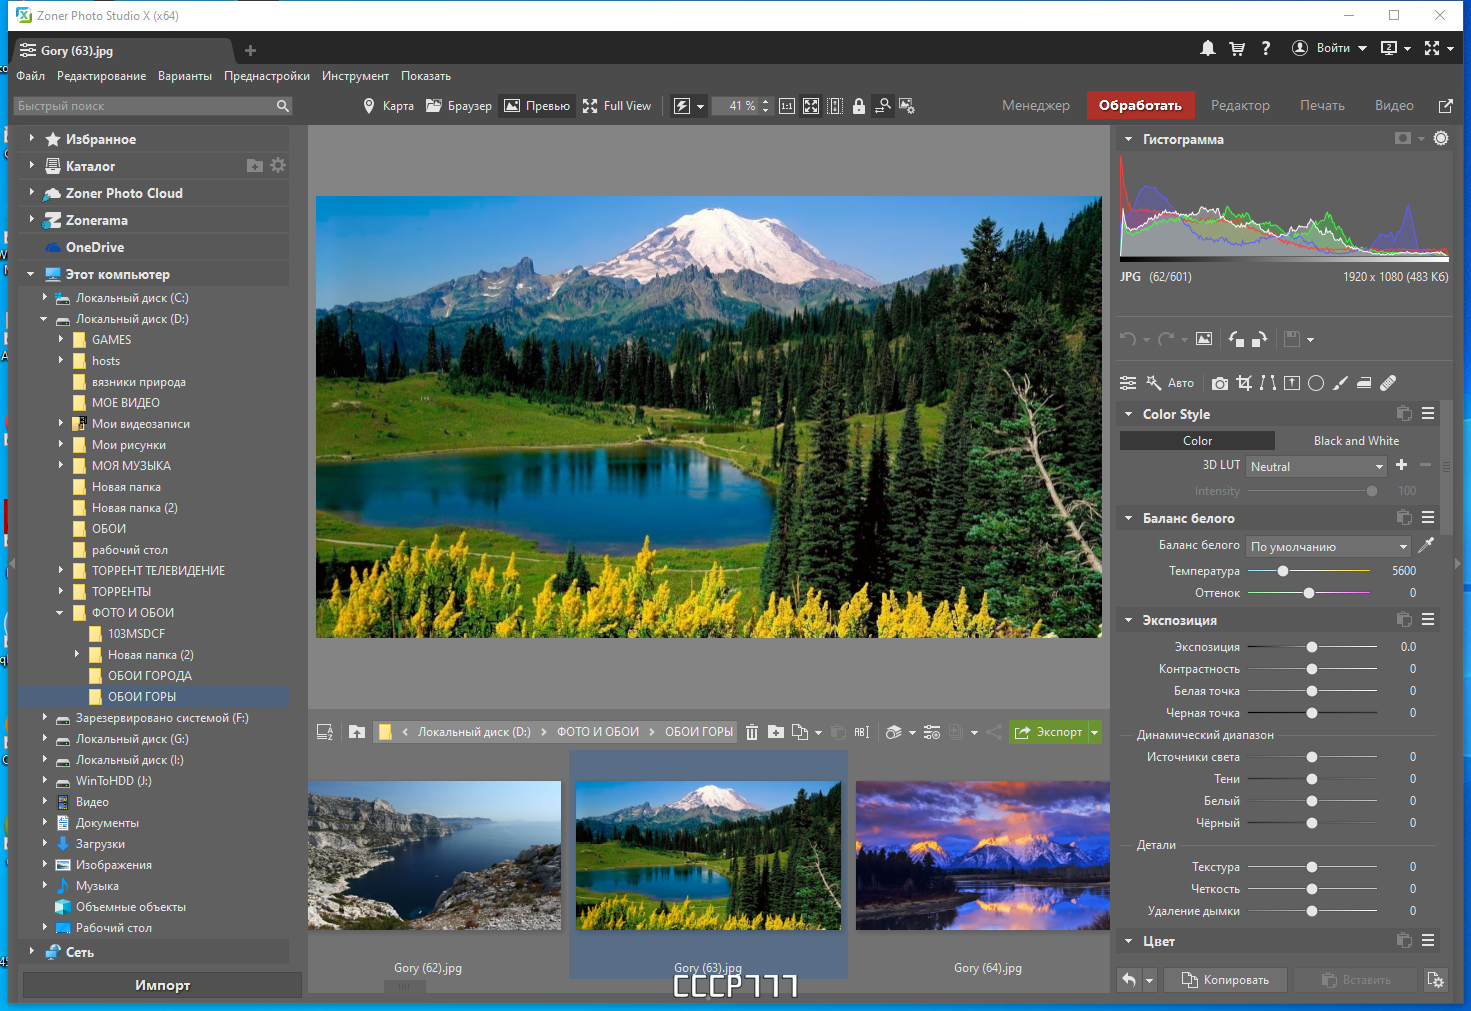Image resolution: width=1471 pixels, height=1011 pixels.
Task: Click the healing bandage tool icon
Action: coord(1388,383)
